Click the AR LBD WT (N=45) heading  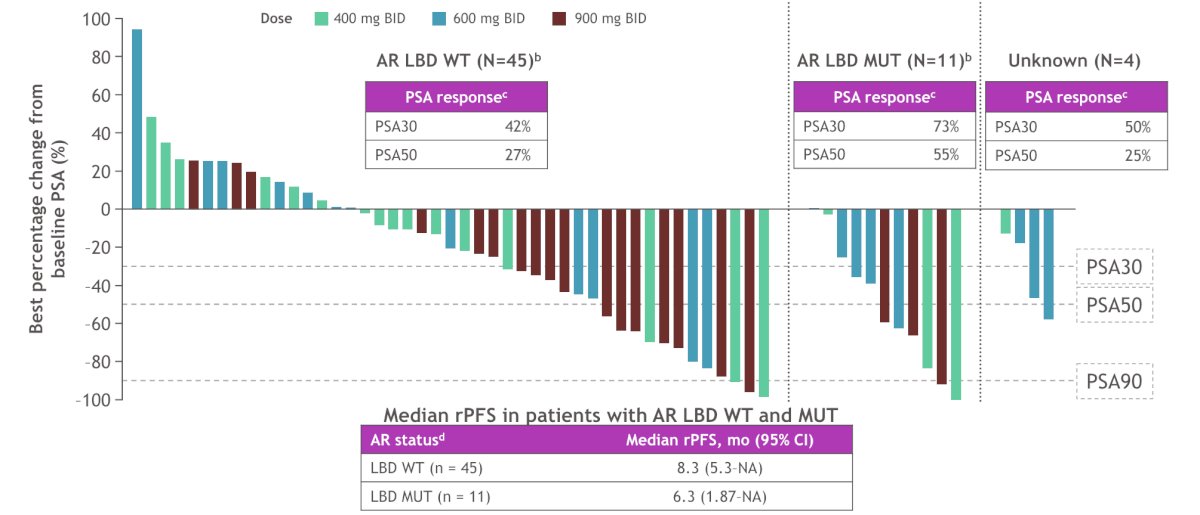coord(456,61)
